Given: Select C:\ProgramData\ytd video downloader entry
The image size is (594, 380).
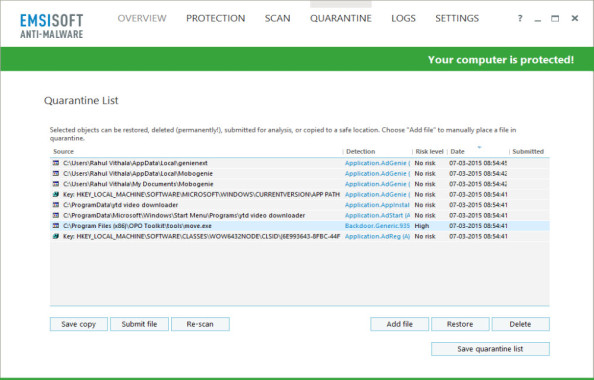Looking at the screenshot, I should 120,205.
